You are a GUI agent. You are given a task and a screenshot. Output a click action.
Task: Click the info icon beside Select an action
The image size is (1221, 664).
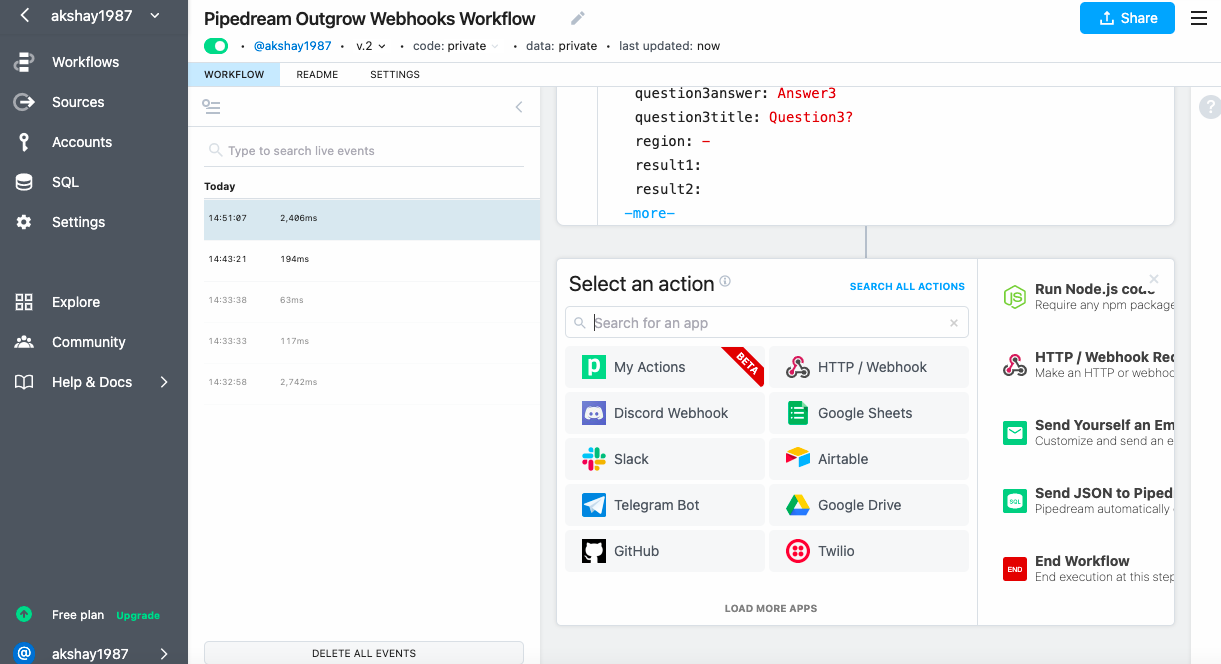725,282
